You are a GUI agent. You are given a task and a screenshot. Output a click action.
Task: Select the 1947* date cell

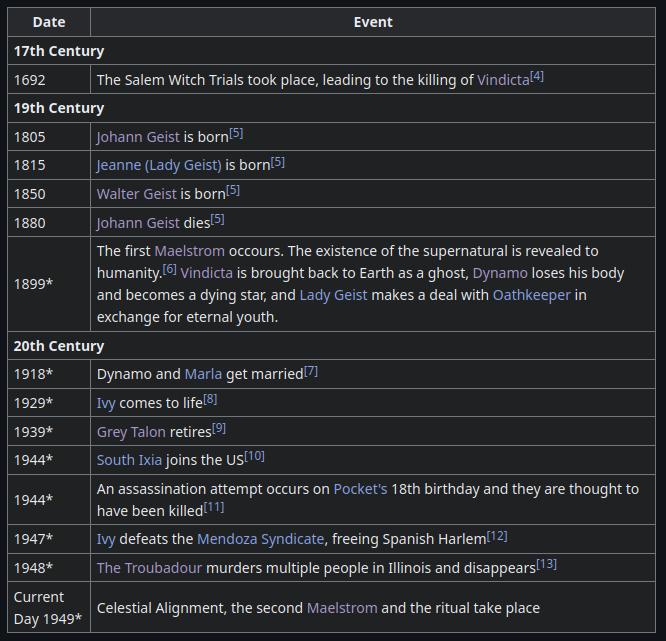point(49,539)
